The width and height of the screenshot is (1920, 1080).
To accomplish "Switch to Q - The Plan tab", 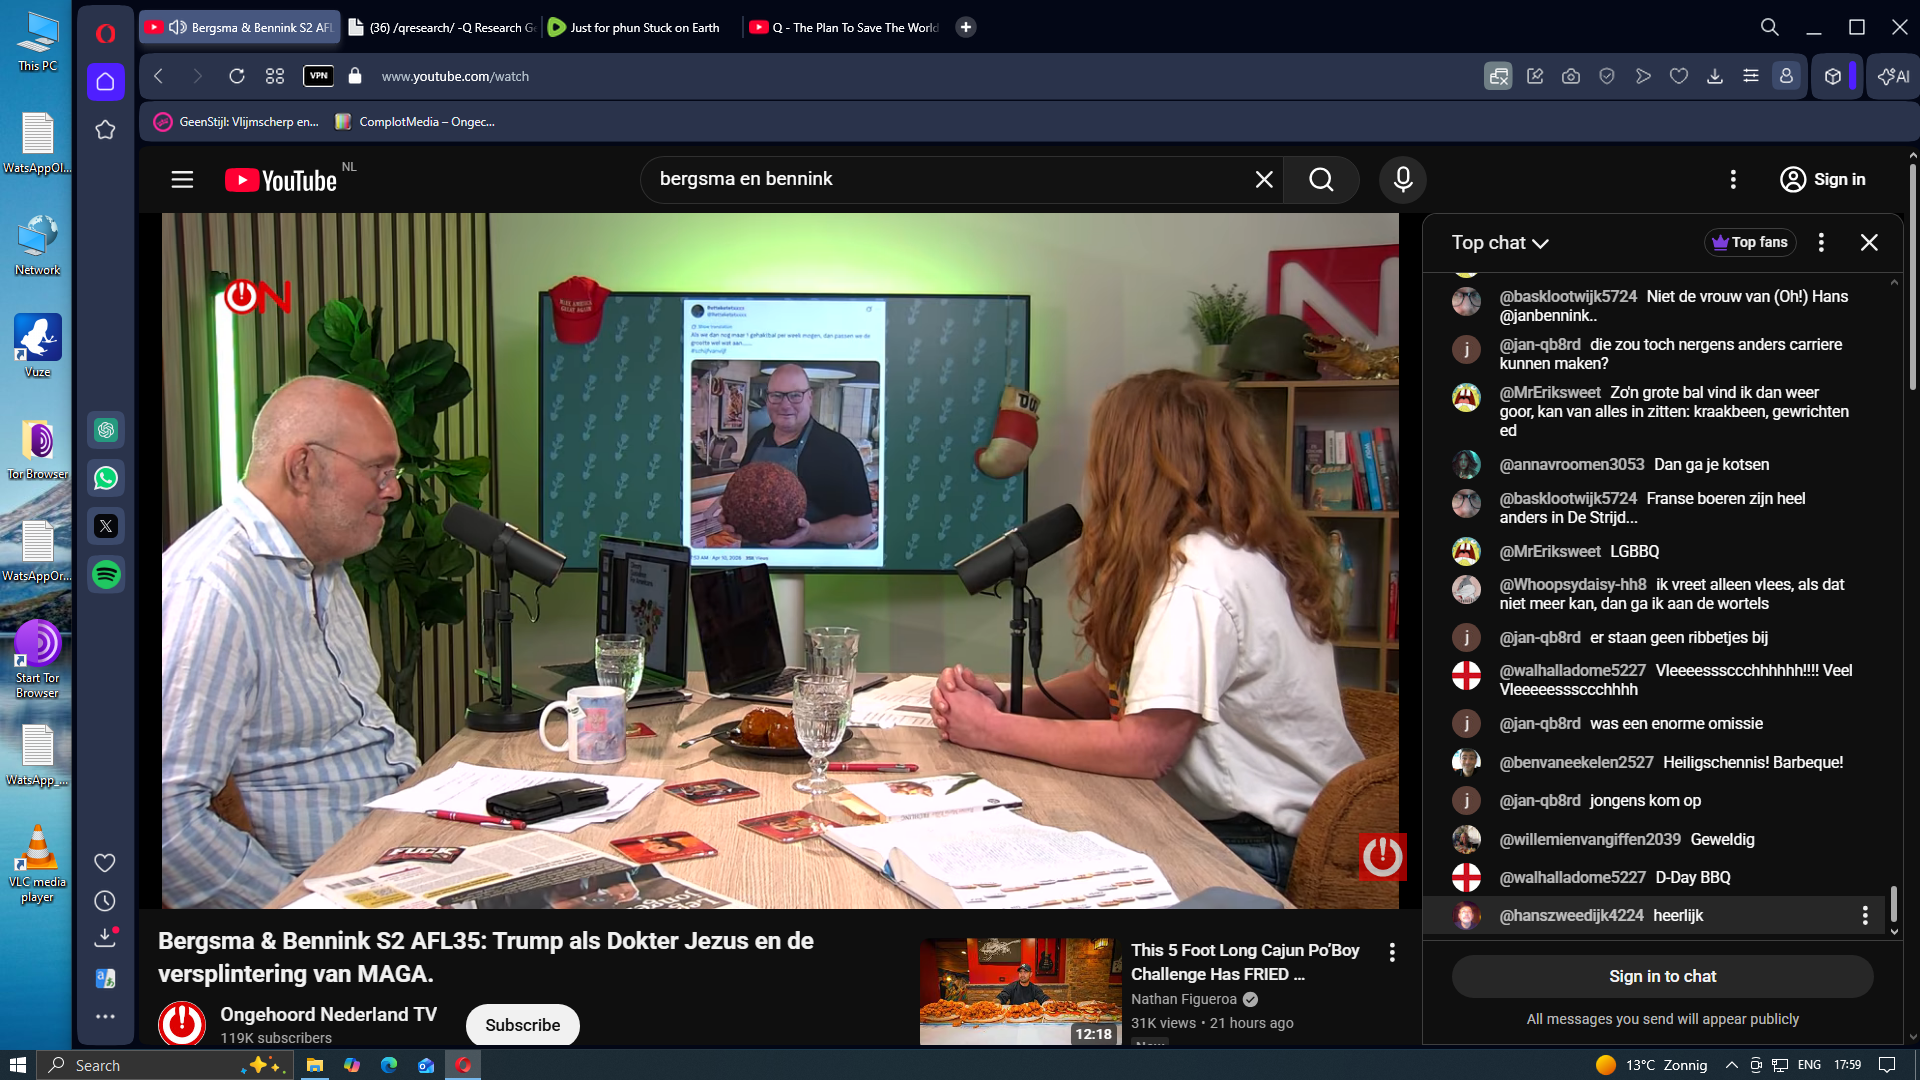I will tap(854, 27).
